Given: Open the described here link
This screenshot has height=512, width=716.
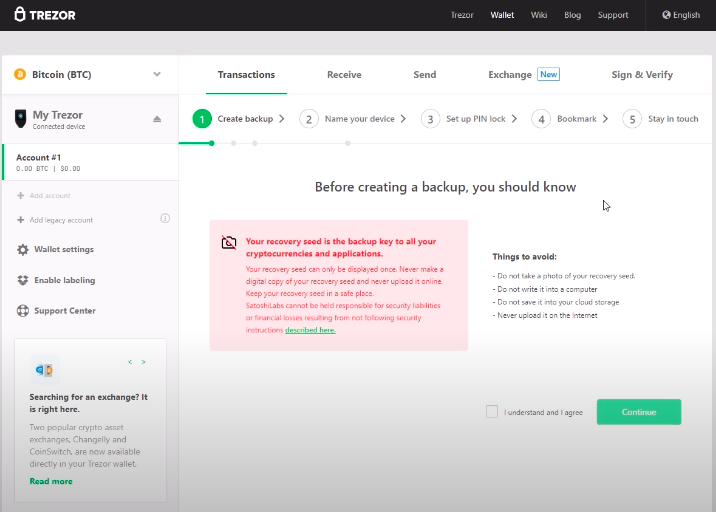Looking at the screenshot, I should tap(310, 330).
